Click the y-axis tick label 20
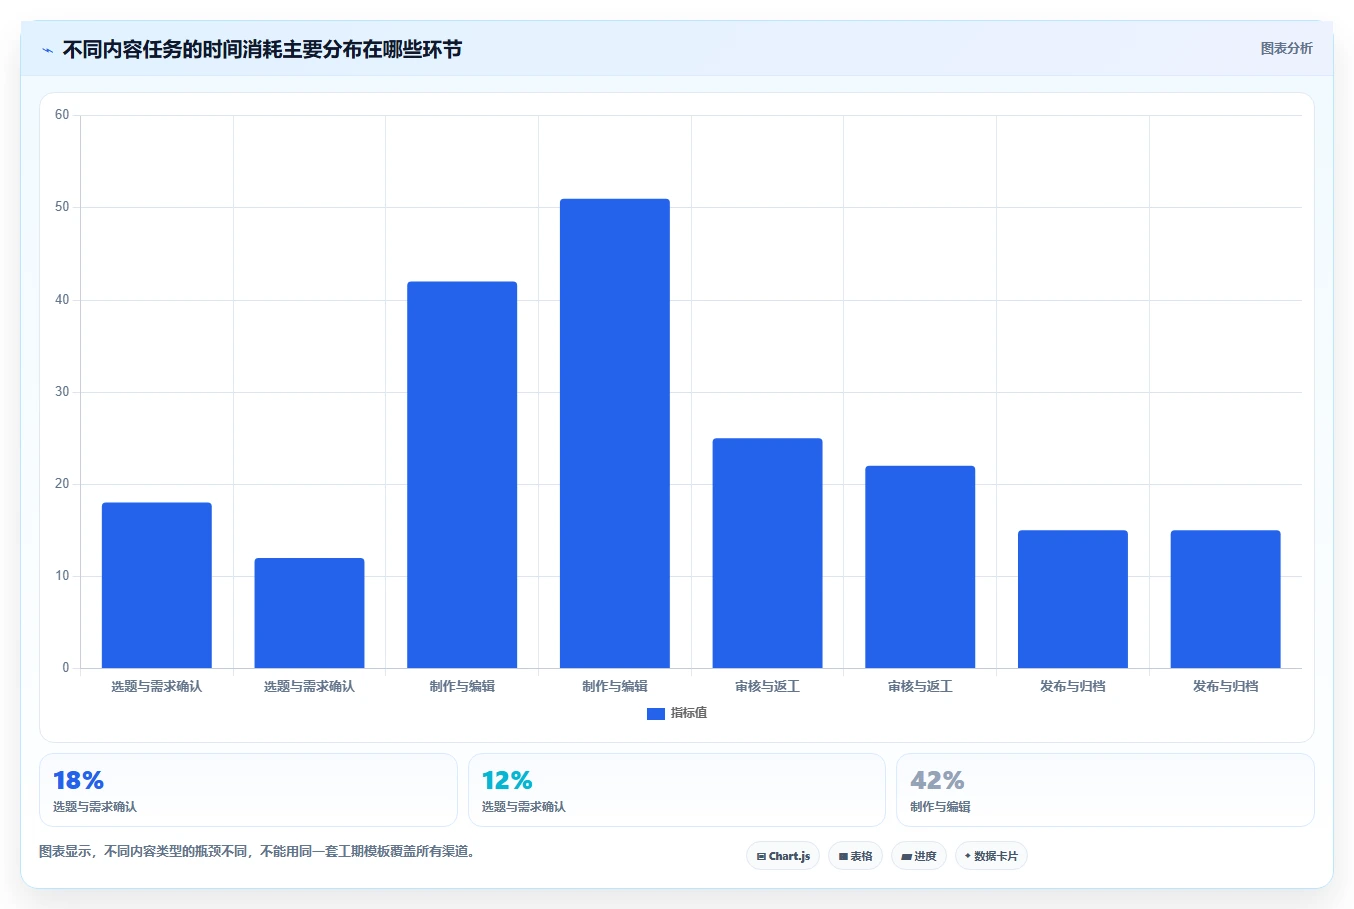The width and height of the screenshot is (1354, 909). click(62, 484)
